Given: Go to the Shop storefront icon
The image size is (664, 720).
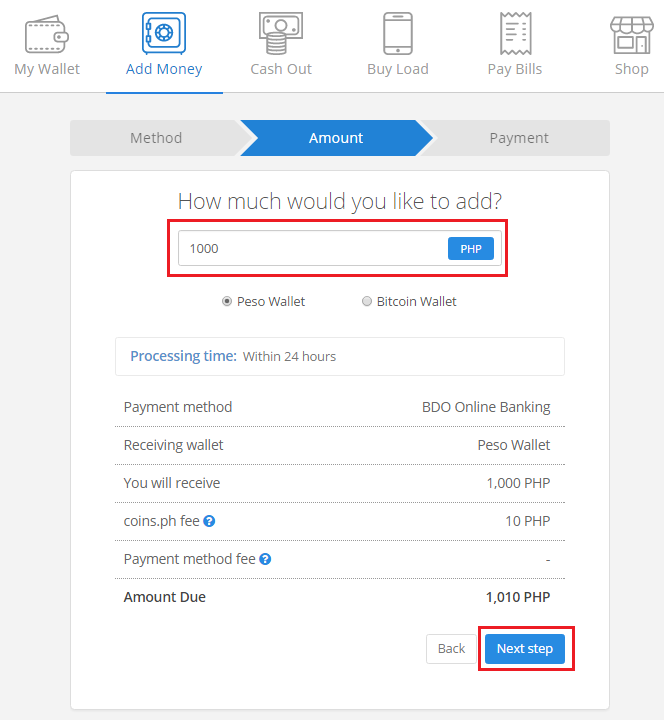Looking at the screenshot, I should [x=632, y=35].
